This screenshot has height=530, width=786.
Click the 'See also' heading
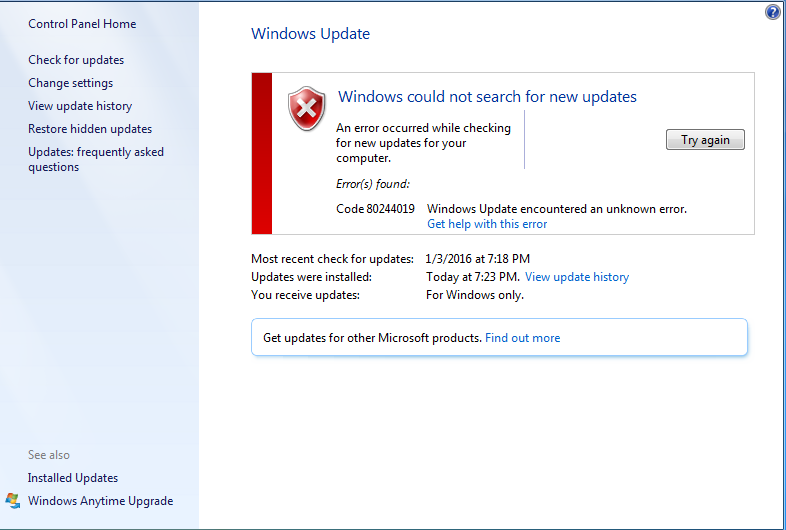[49, 455]
